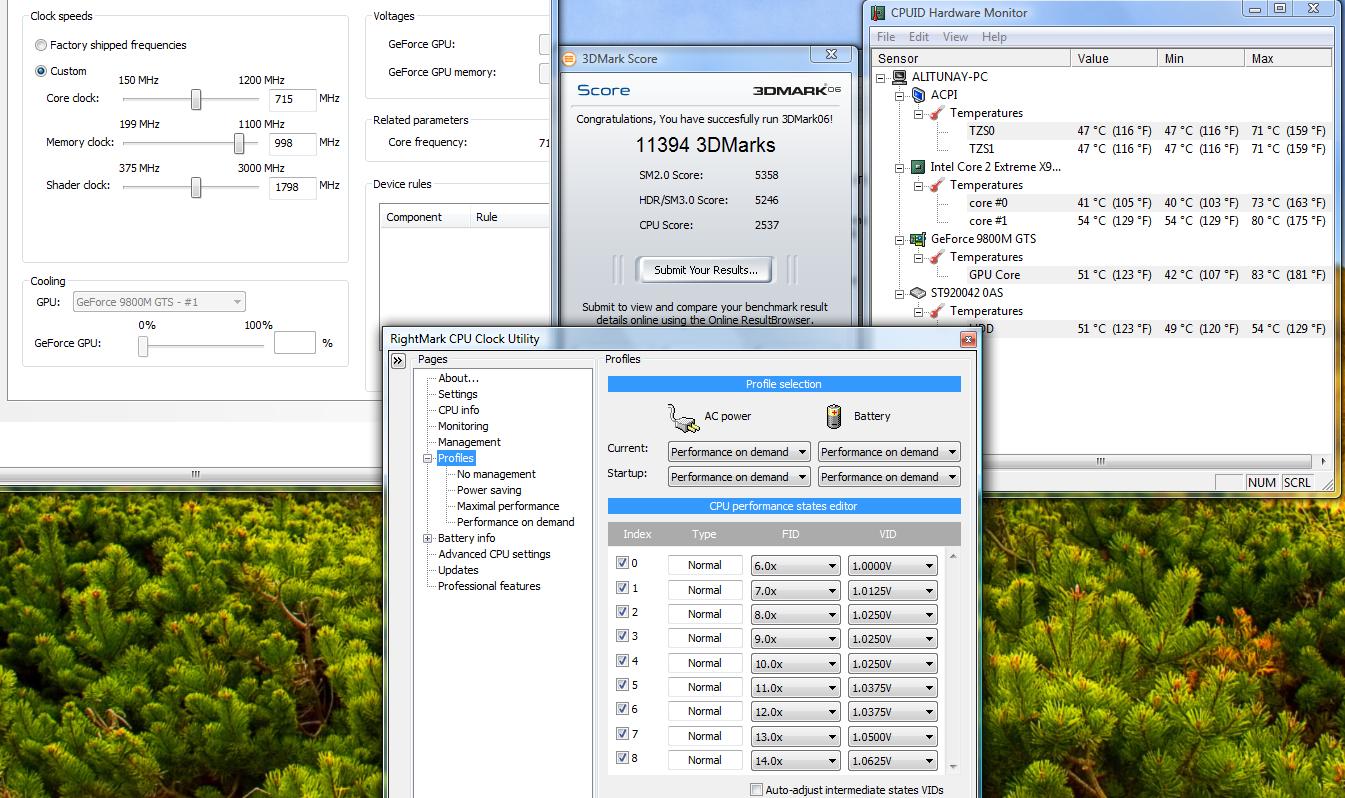Select Custom clock speeds option
The width and height of the screenshot is (1345, 798).
tap(41, 71)
